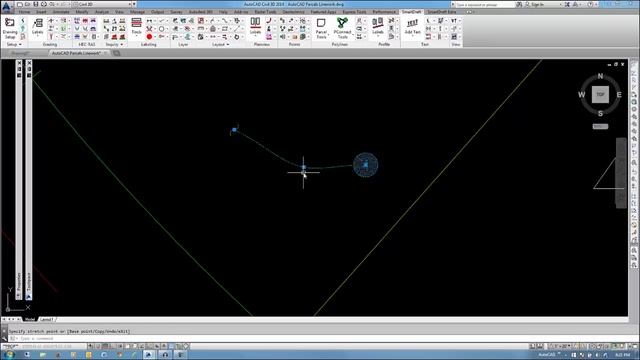Image resolution: width=640 pixels, height=360 pixels.
Task: Open the quick access toolbar customize arrow
Action: (134, 4)
